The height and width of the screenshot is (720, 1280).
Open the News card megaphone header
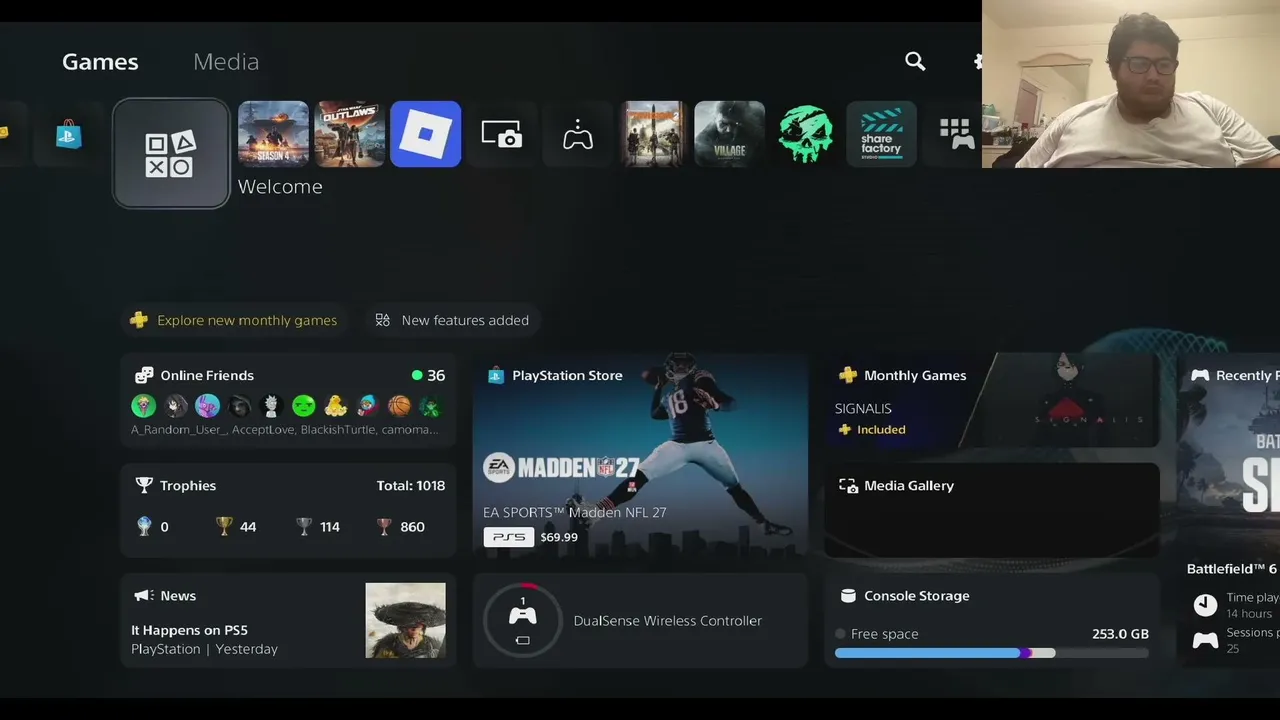tap(165, 595)
